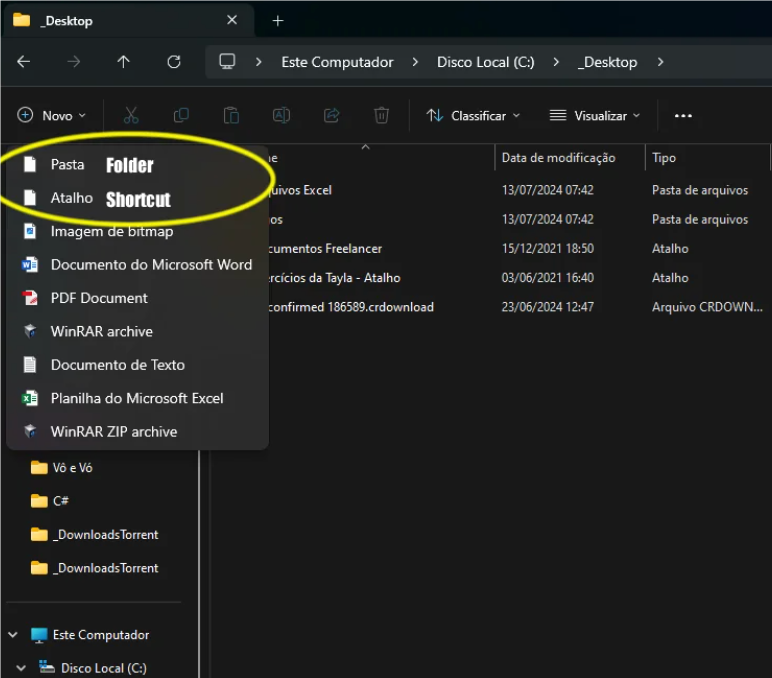Open the Classificar sort dropdown

click(473, 116)
